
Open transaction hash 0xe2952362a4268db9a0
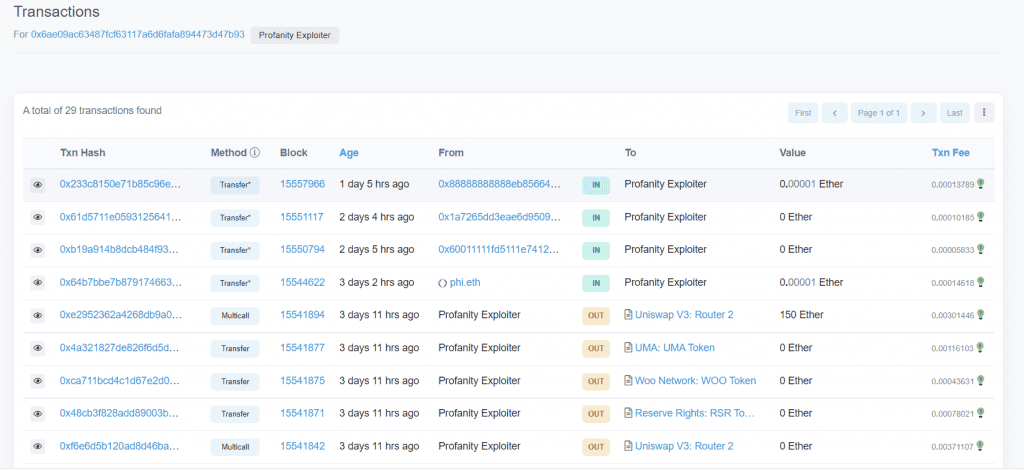click(120, 315)
